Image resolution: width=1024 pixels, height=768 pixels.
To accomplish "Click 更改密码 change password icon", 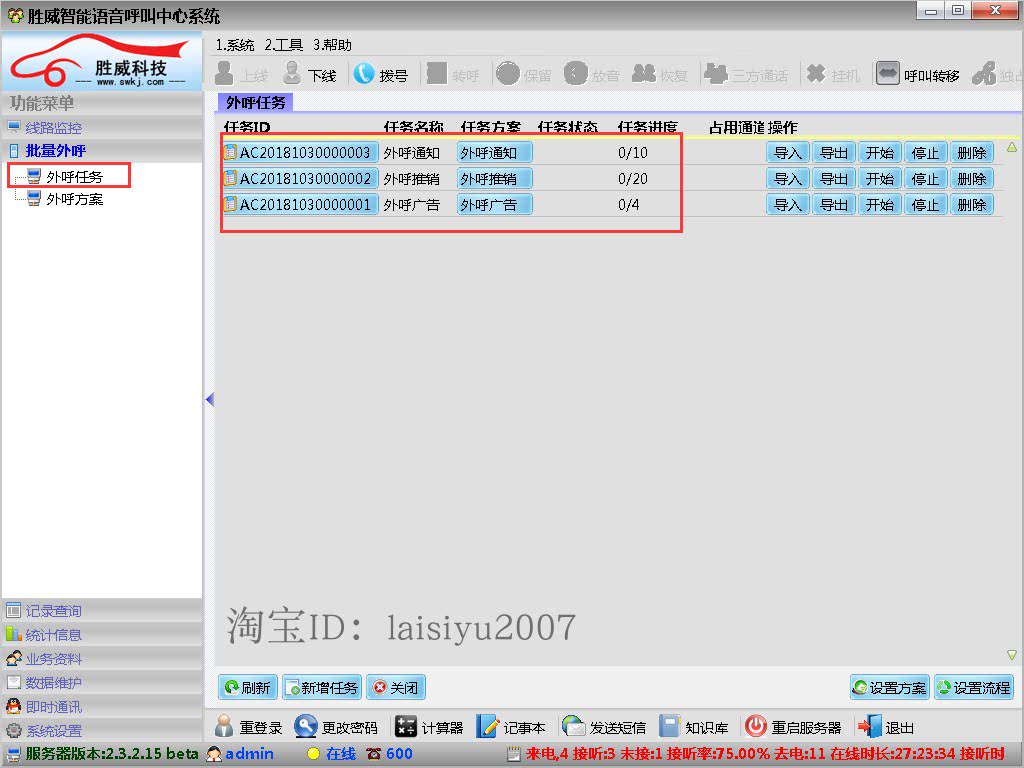I will click(306, 727).
